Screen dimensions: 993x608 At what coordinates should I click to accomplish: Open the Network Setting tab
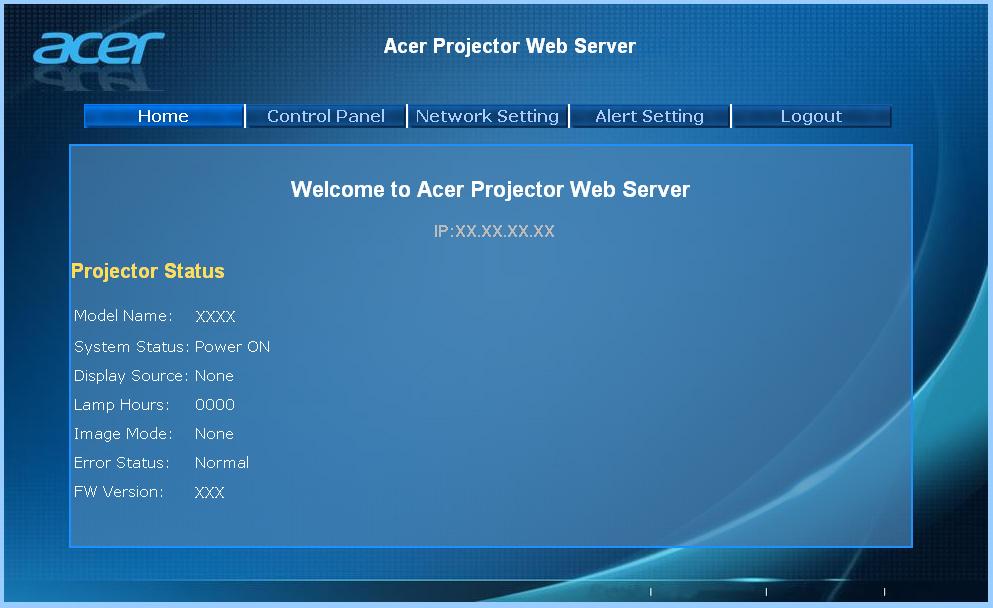pyautogui.click(x=487, y=117)
